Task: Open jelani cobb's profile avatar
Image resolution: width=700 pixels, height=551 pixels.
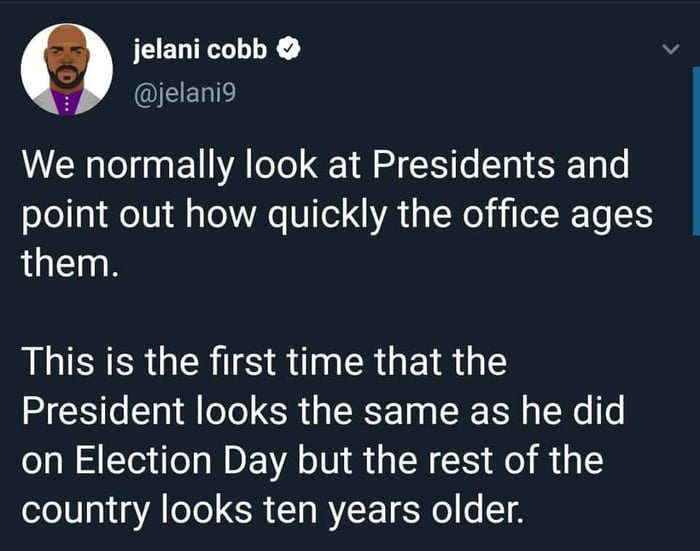Action: [x=67, y=69]
